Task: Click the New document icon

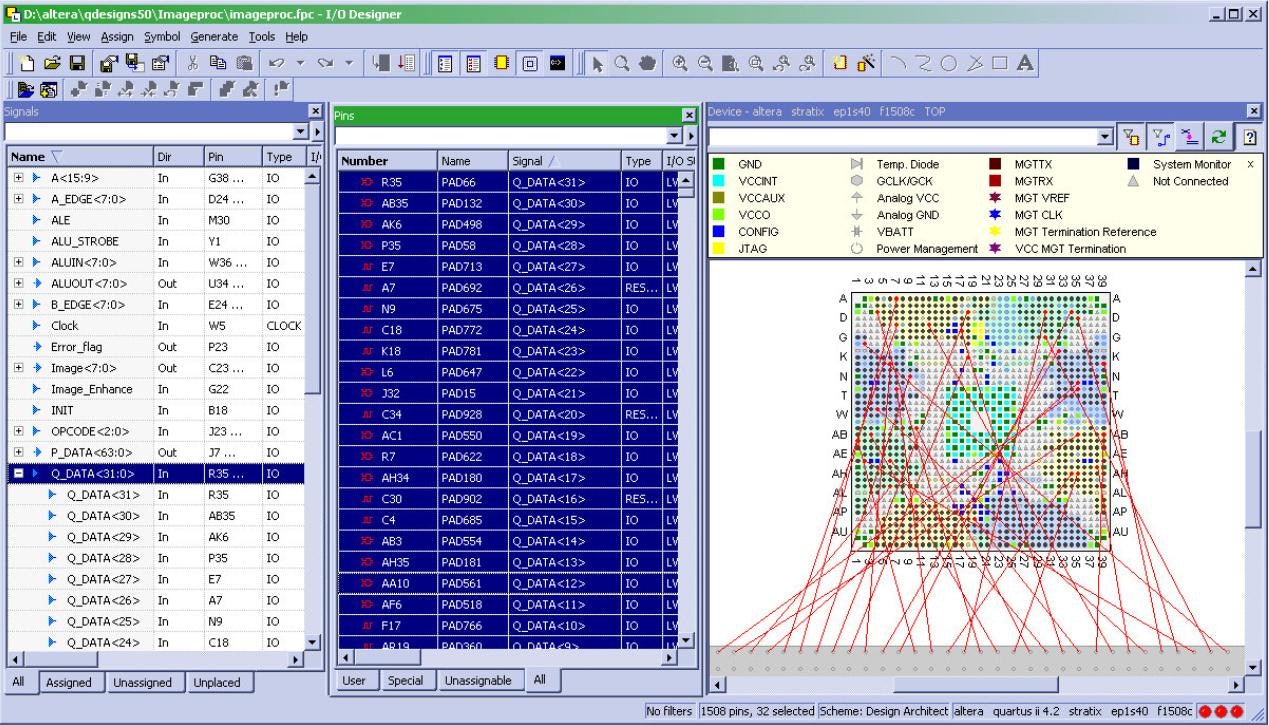Action: tap(25, 63)
